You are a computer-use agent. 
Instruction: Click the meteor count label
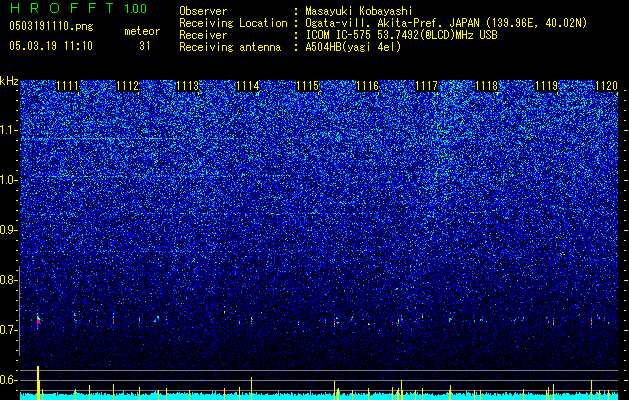pyautogui.click(x=142, y=31)
